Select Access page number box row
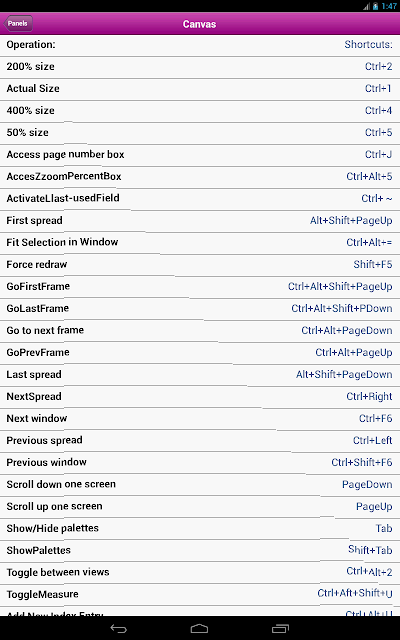The width and height of the screenshot is (400, 640). point(200,156)
